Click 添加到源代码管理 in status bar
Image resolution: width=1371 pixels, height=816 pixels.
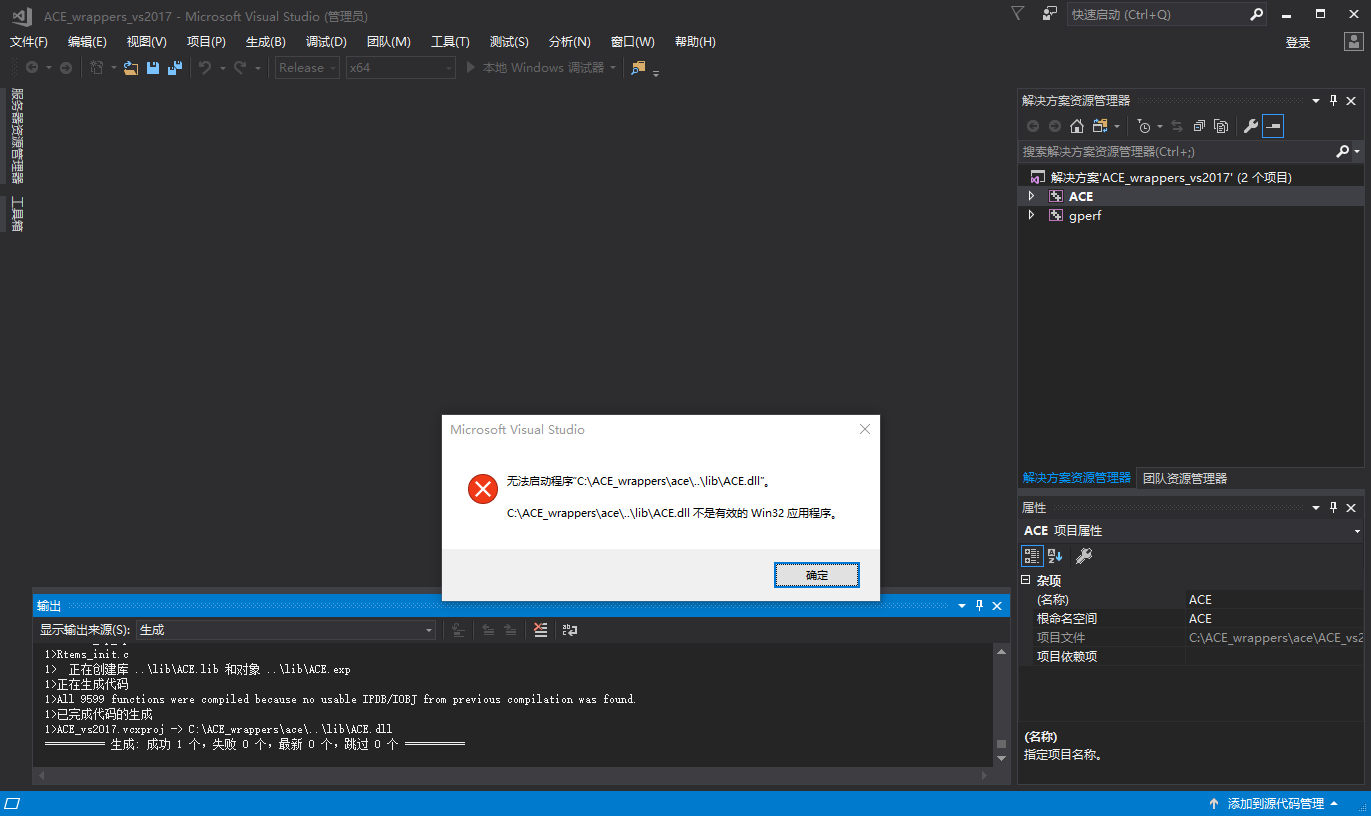[x=1274, y=804]
